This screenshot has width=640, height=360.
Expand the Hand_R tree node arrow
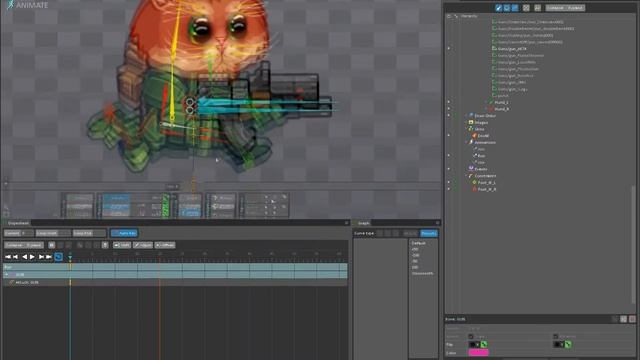tap(486, 109)
